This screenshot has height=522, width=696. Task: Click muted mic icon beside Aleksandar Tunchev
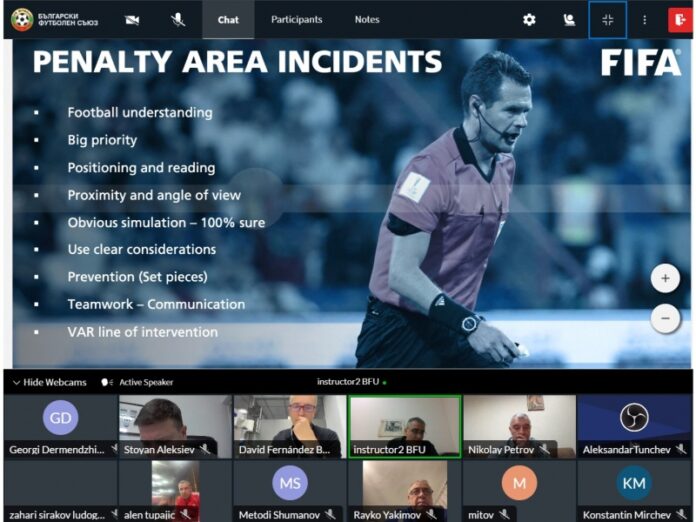tap(681, 449)
